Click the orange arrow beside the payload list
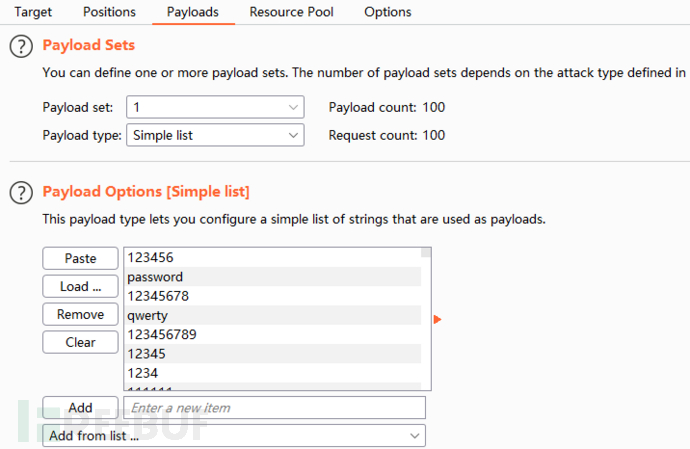Screen dimensions: 690x449 [437, 319]
